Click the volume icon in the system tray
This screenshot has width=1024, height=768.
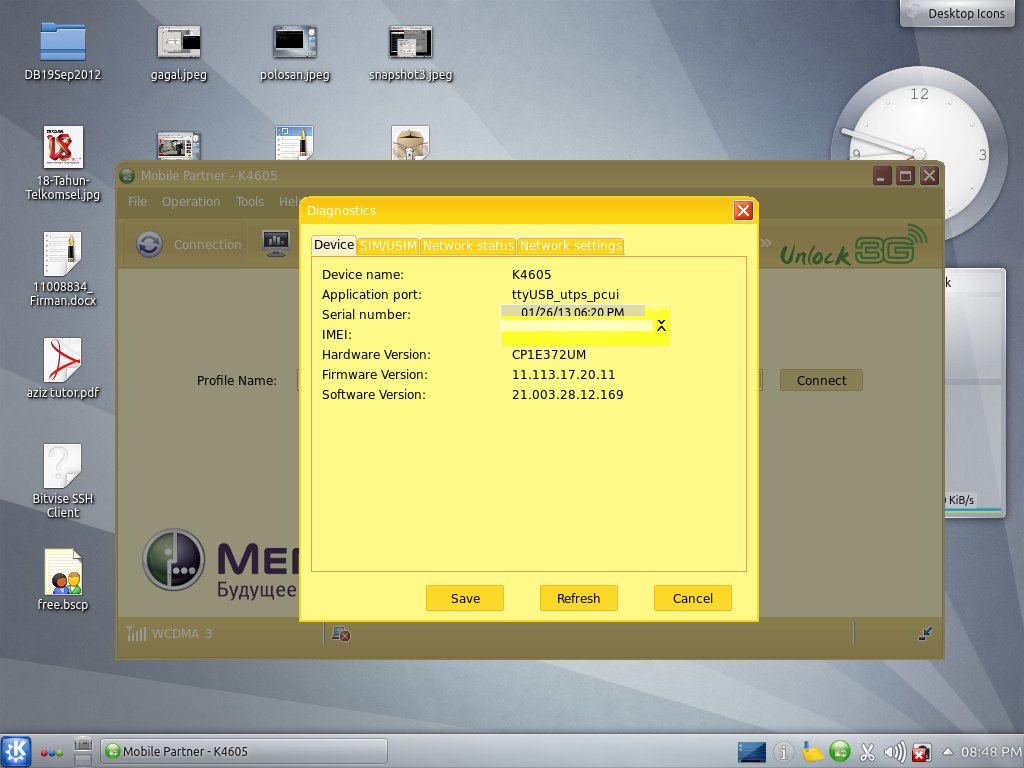pyautogui.click(x=895, y=752)
